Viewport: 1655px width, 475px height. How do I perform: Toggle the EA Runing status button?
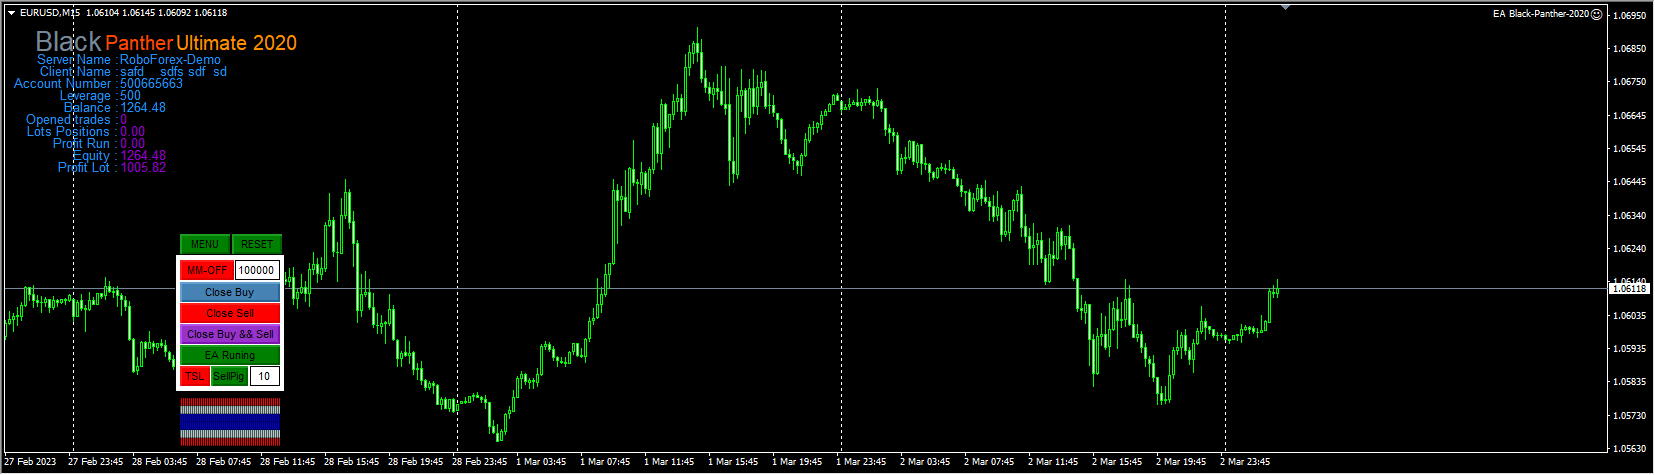(230, 355)
